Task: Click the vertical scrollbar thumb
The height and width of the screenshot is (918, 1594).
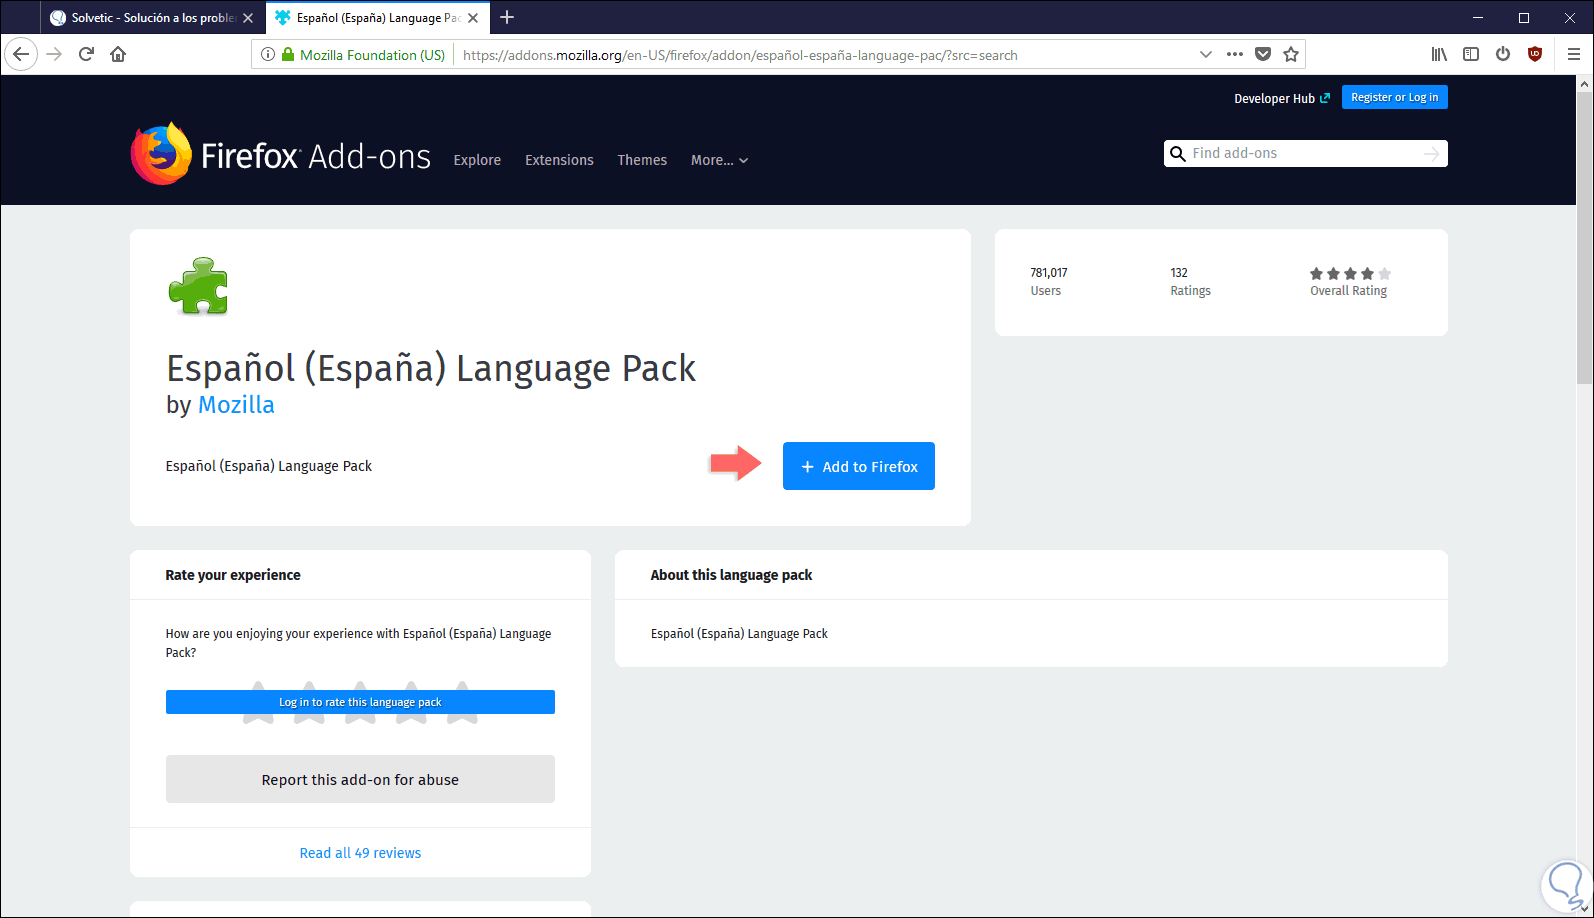Action: [x=1584, y=238]
